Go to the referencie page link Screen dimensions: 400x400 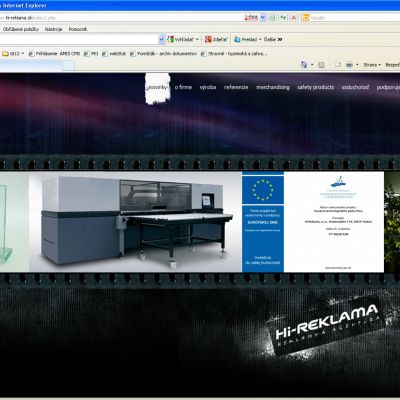tap(236, 87)
